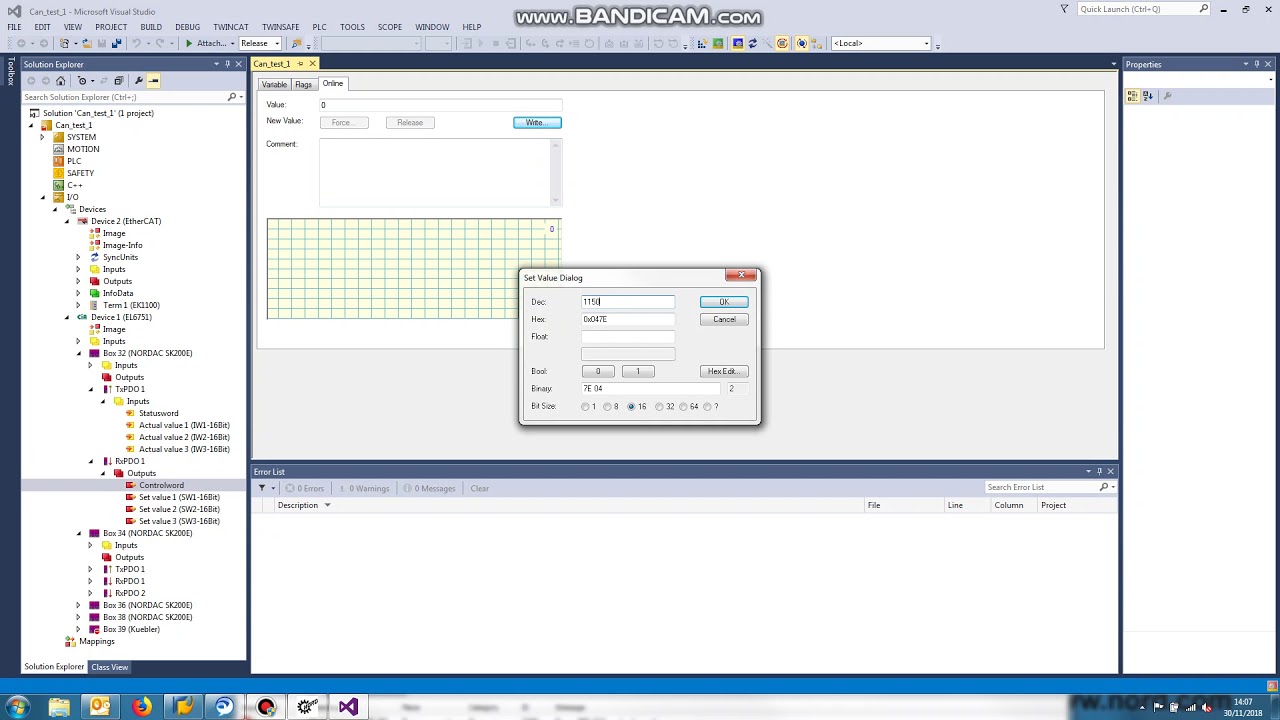Click the wrench Properties icon in Solution Explorer
This screenshot has width=1280, height=720.
point(138,81)
